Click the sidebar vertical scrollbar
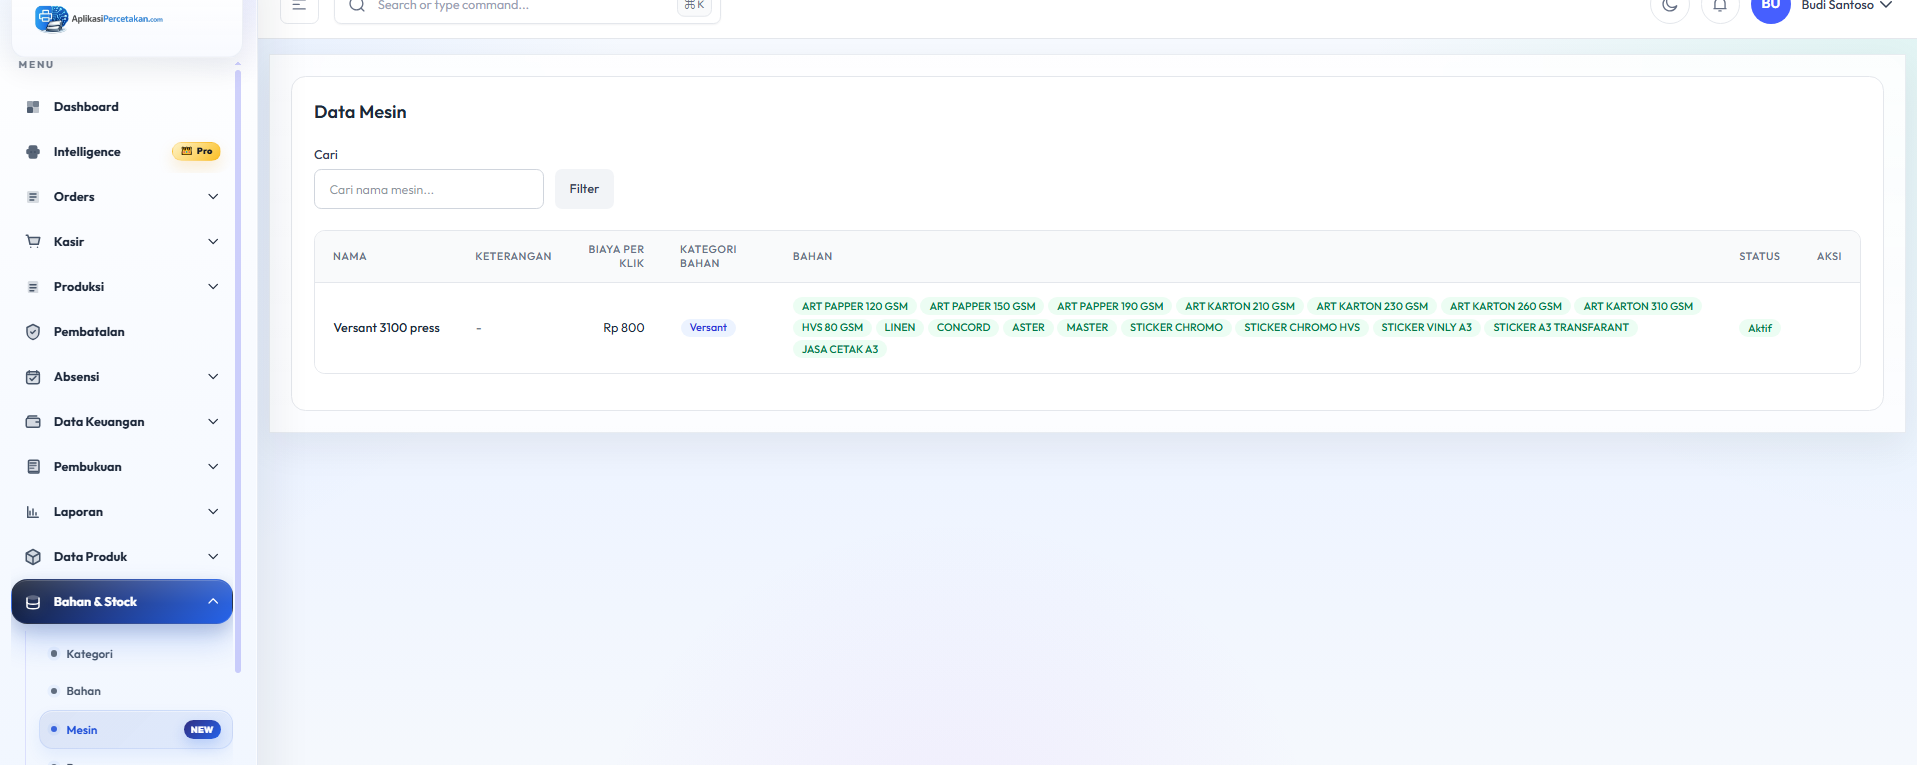 pyautogui.click(x=238, y=370)
